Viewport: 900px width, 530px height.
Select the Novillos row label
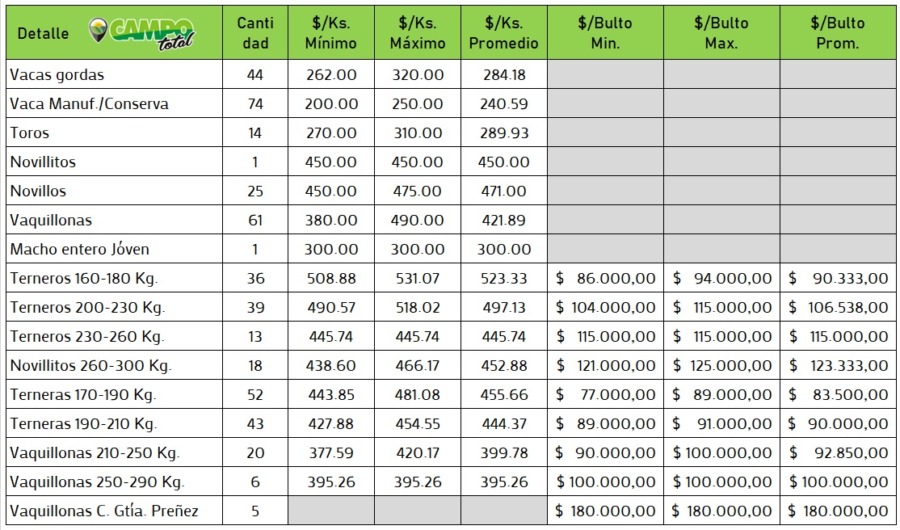click(x=37, y=191)
